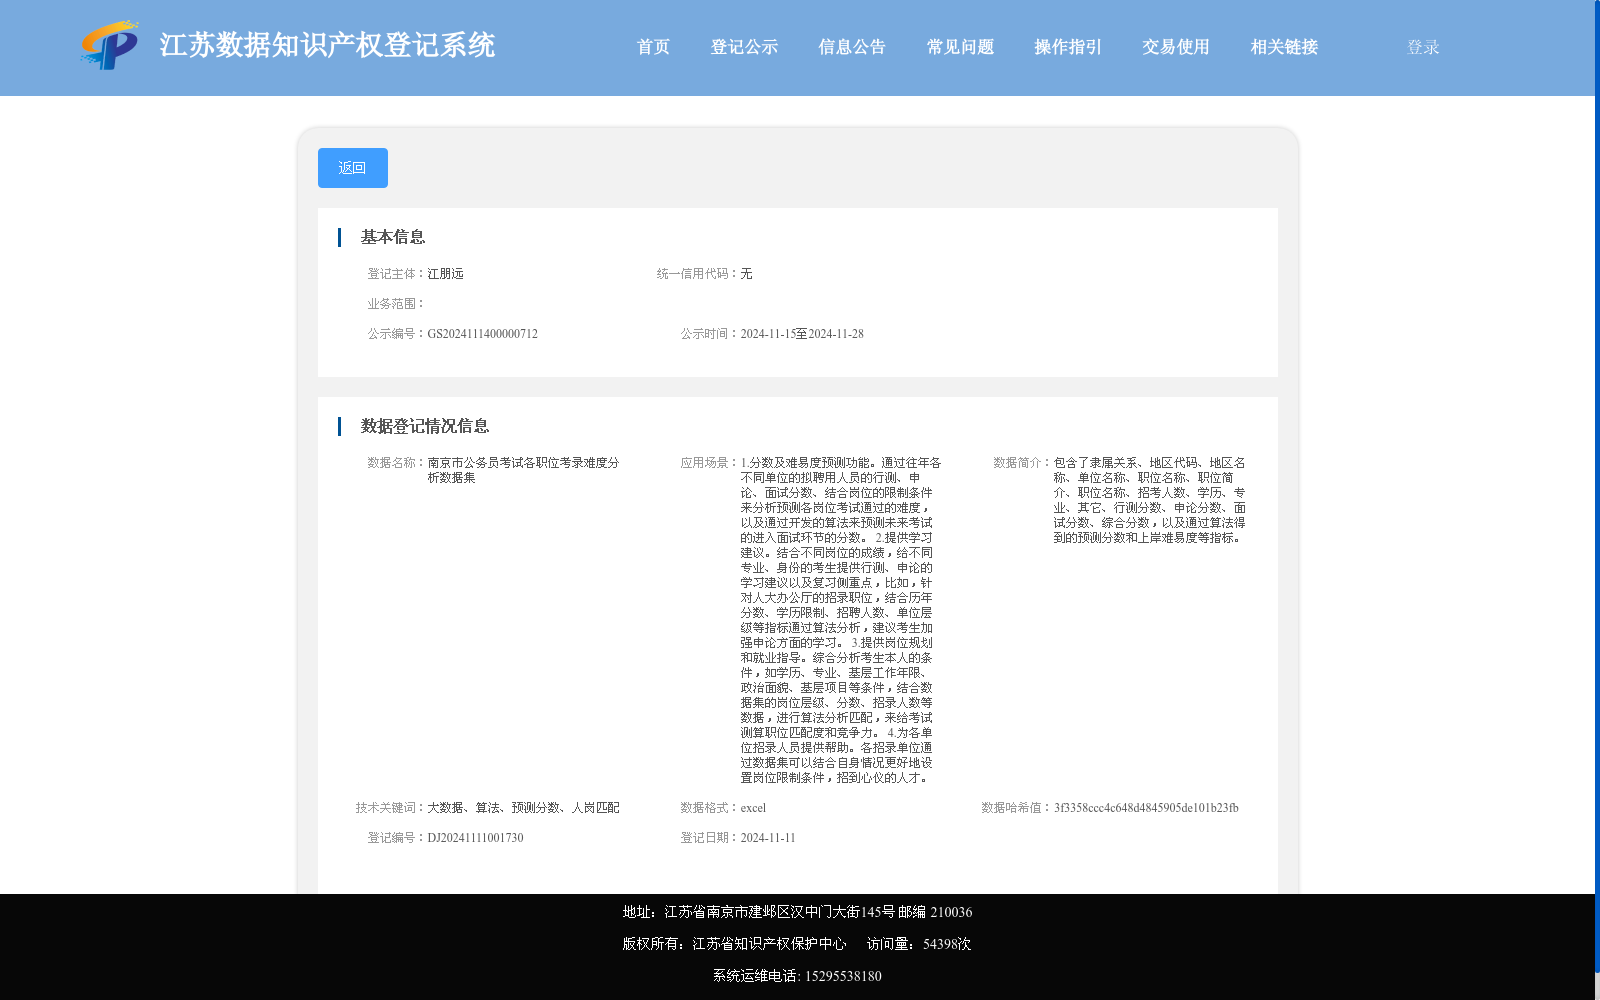1600x1000 pixels.
Task: Click the 业务范围 label
Action: click(396, 304)
